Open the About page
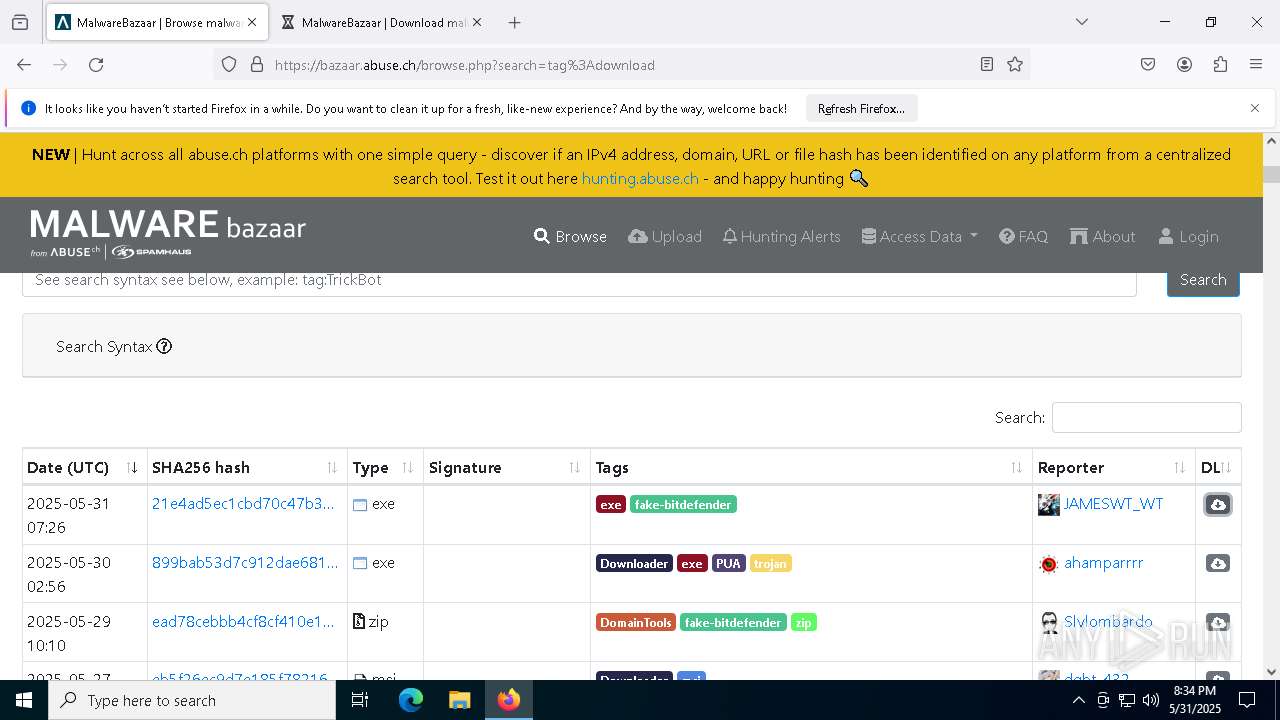 tap(1102, 236)
